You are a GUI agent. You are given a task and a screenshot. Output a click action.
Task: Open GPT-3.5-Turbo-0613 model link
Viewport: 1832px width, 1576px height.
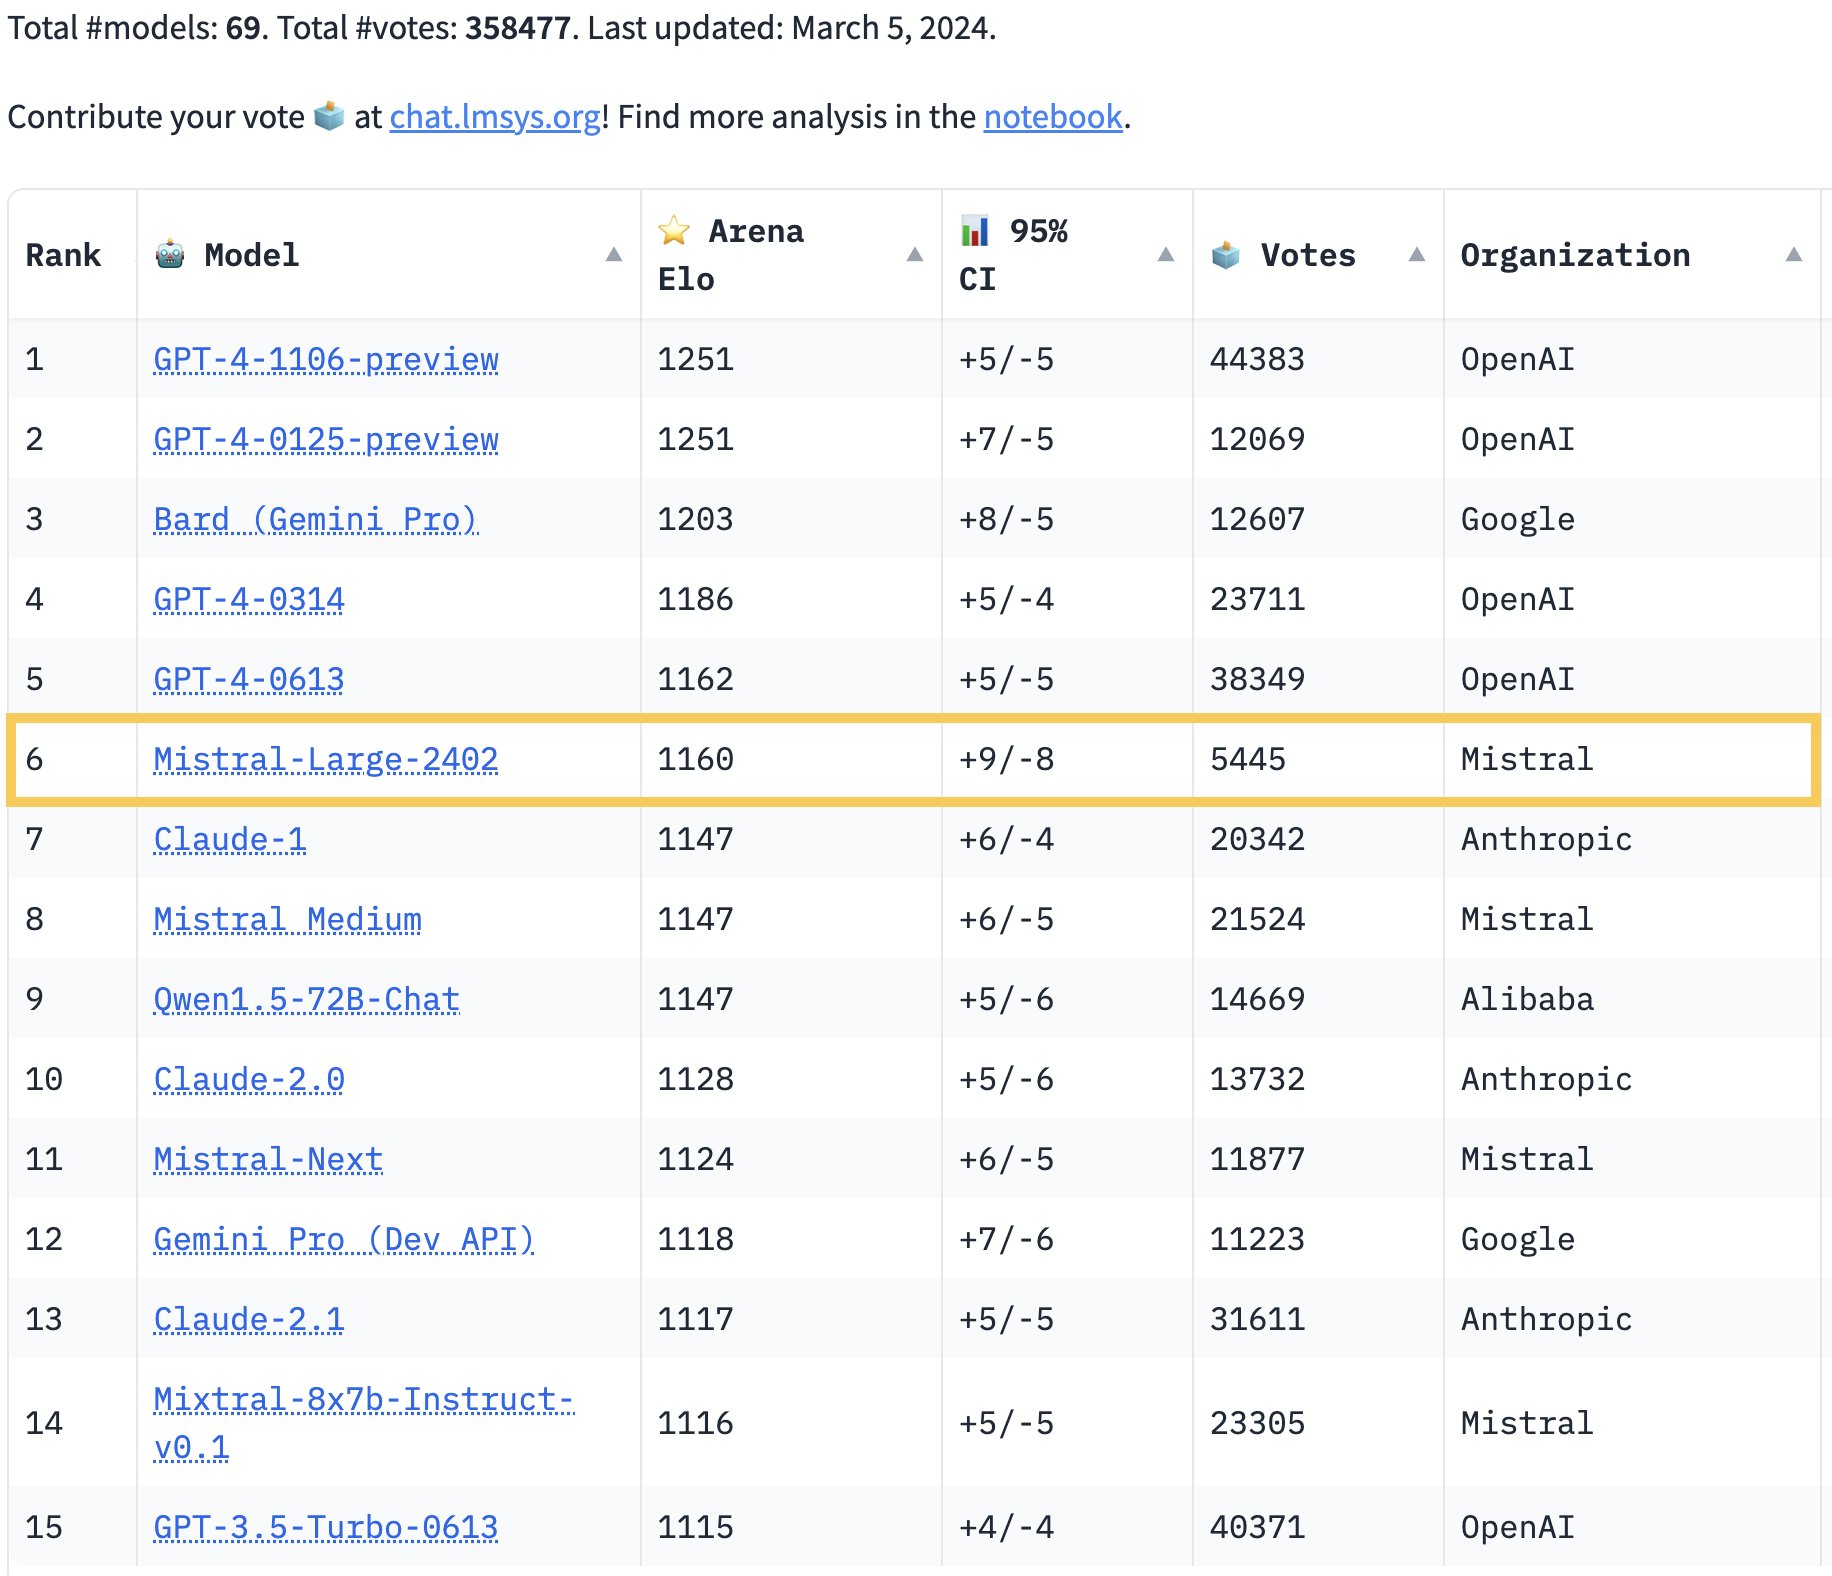click(x=326, y=1528)
